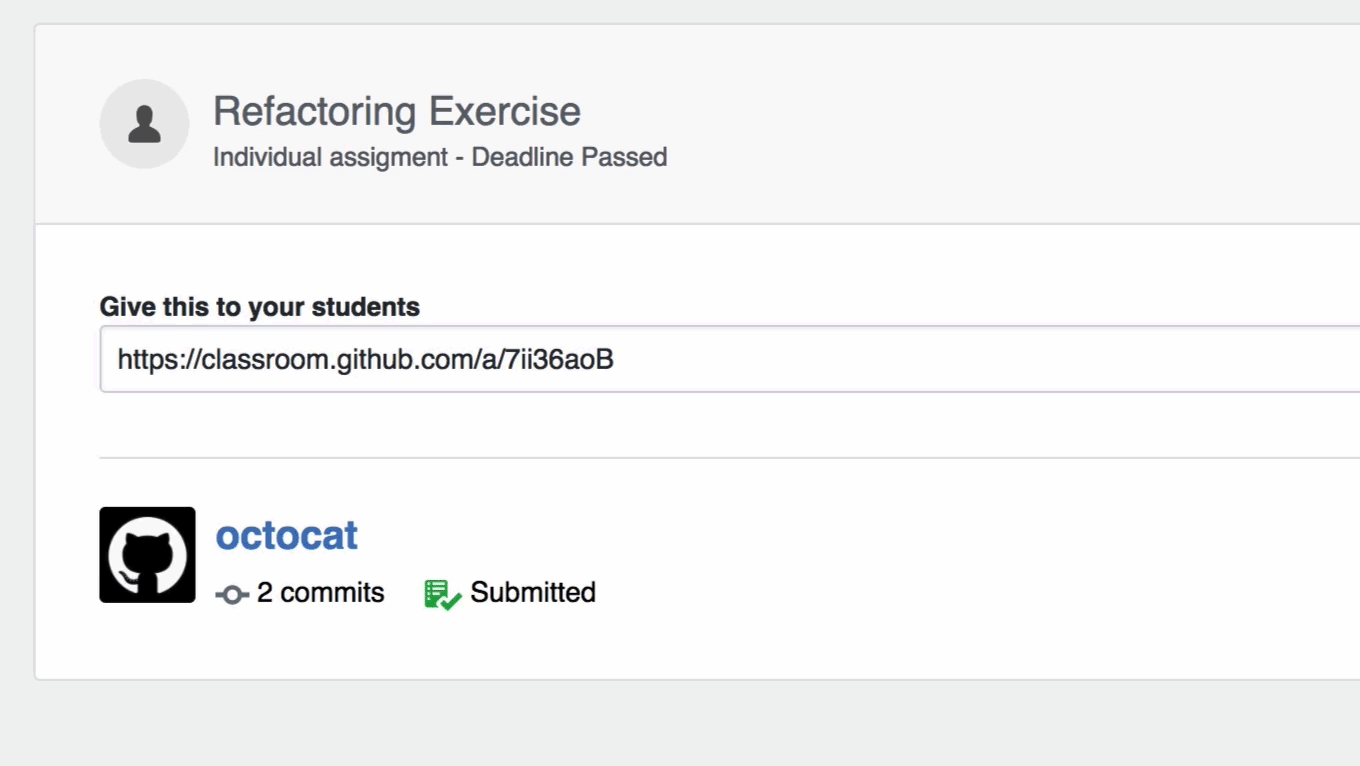Focus the classroom invitation URL field
Screen dimensions: 1360x766
point(730,359)
